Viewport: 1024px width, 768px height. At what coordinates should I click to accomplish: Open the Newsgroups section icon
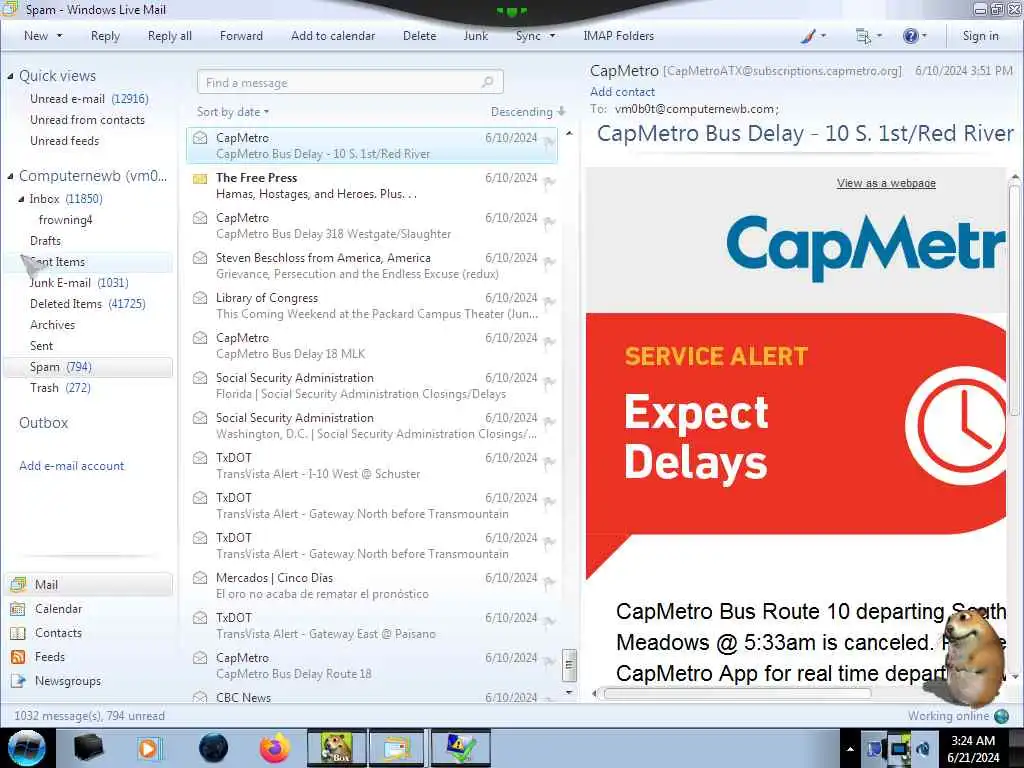click(x=18, y=681)
